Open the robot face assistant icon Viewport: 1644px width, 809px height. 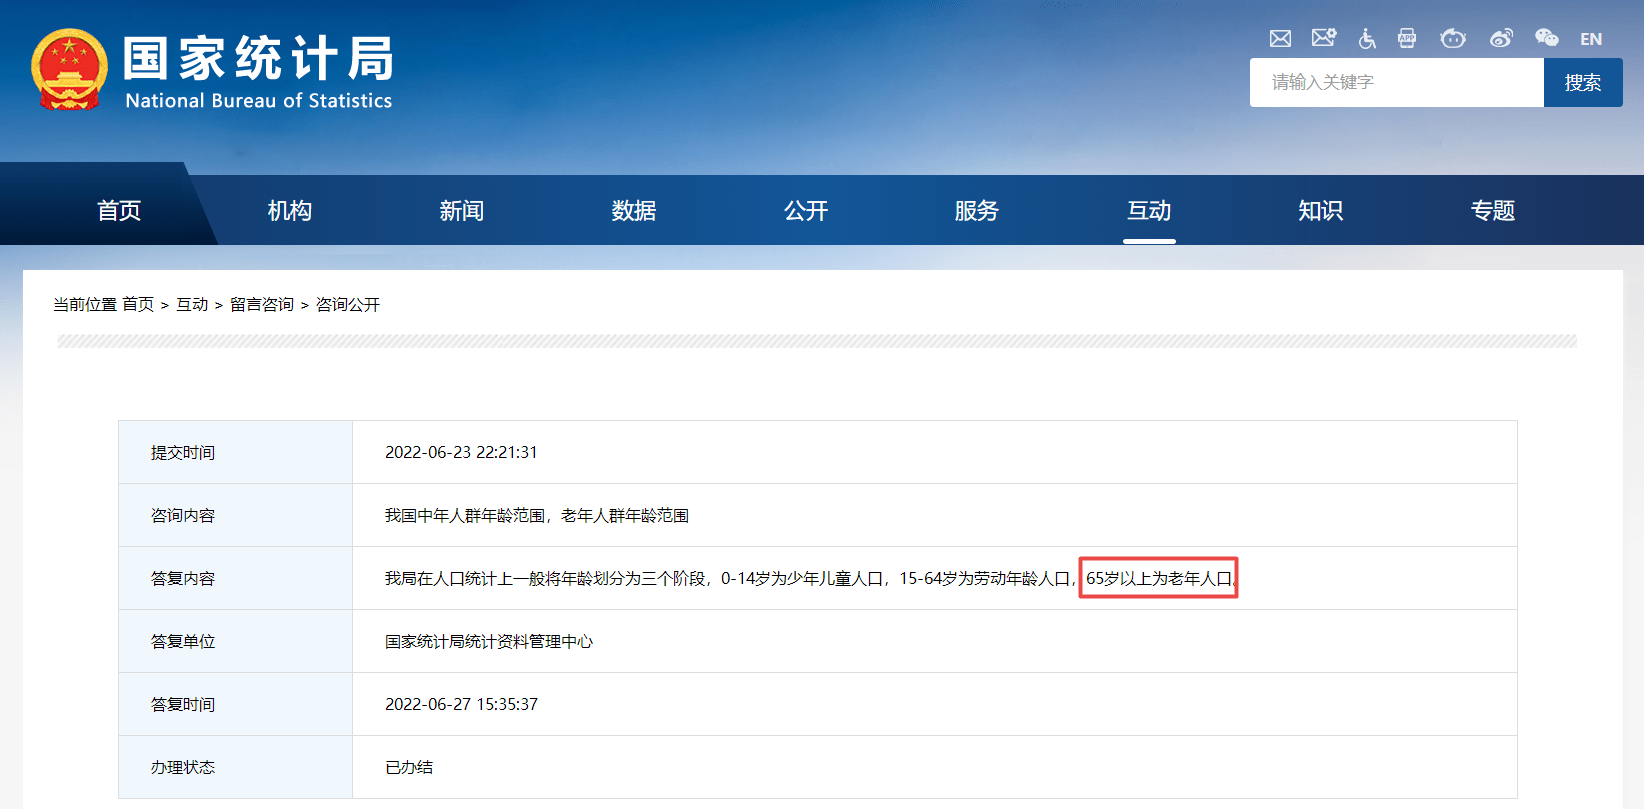pos(1453,38)
